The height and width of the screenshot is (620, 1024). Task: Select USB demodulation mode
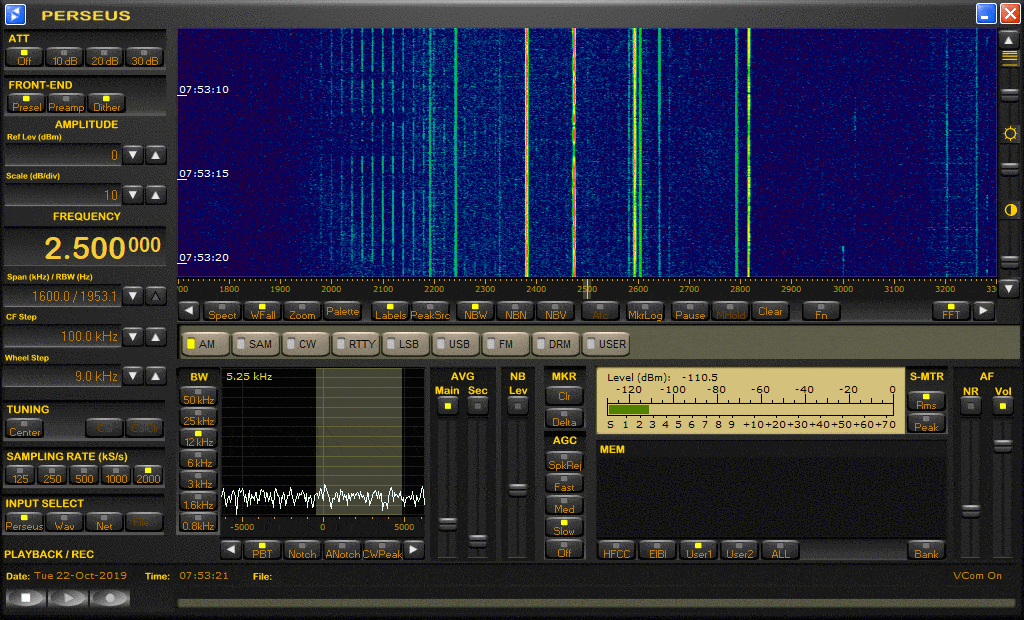455,344
